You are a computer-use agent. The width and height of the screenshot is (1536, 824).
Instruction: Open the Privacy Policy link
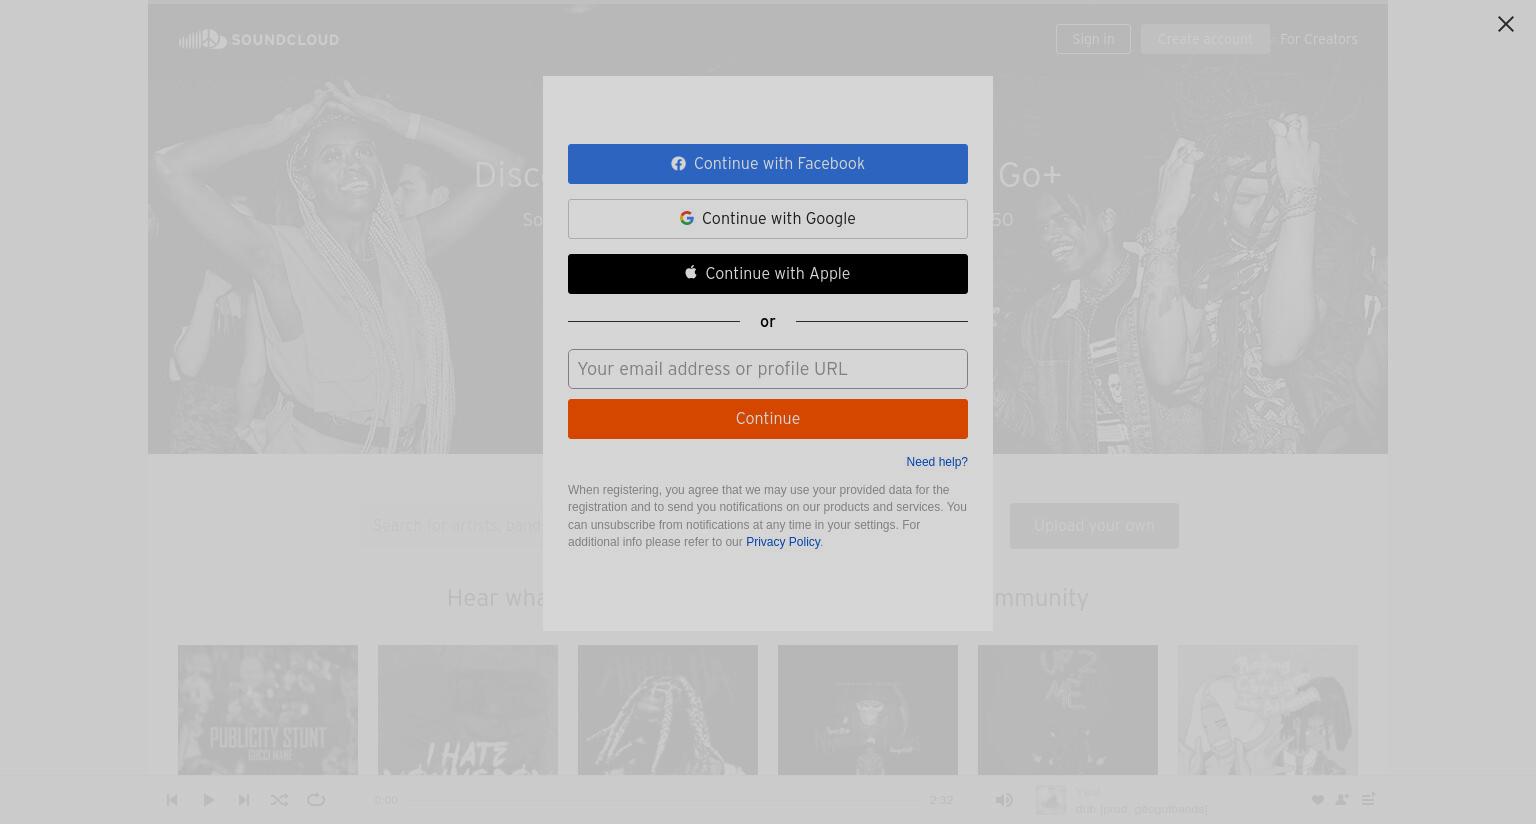(782, 542)
